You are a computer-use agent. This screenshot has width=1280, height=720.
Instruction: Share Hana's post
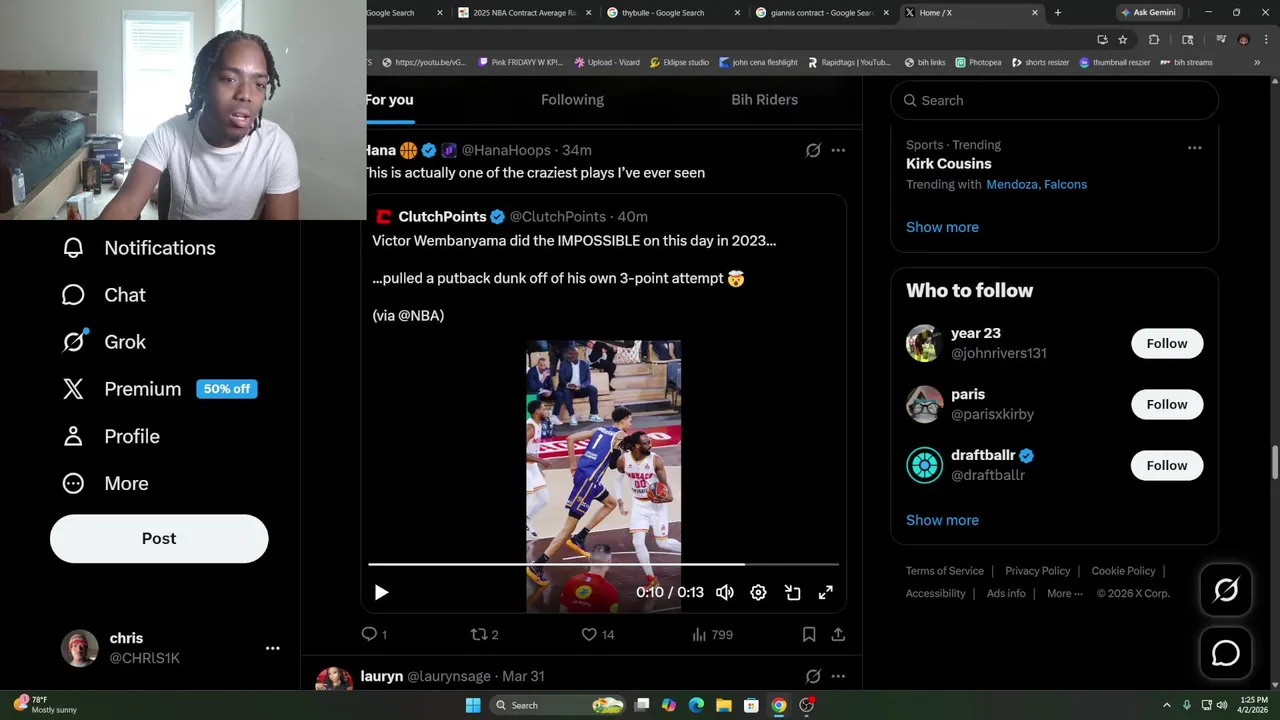point(838,635)
